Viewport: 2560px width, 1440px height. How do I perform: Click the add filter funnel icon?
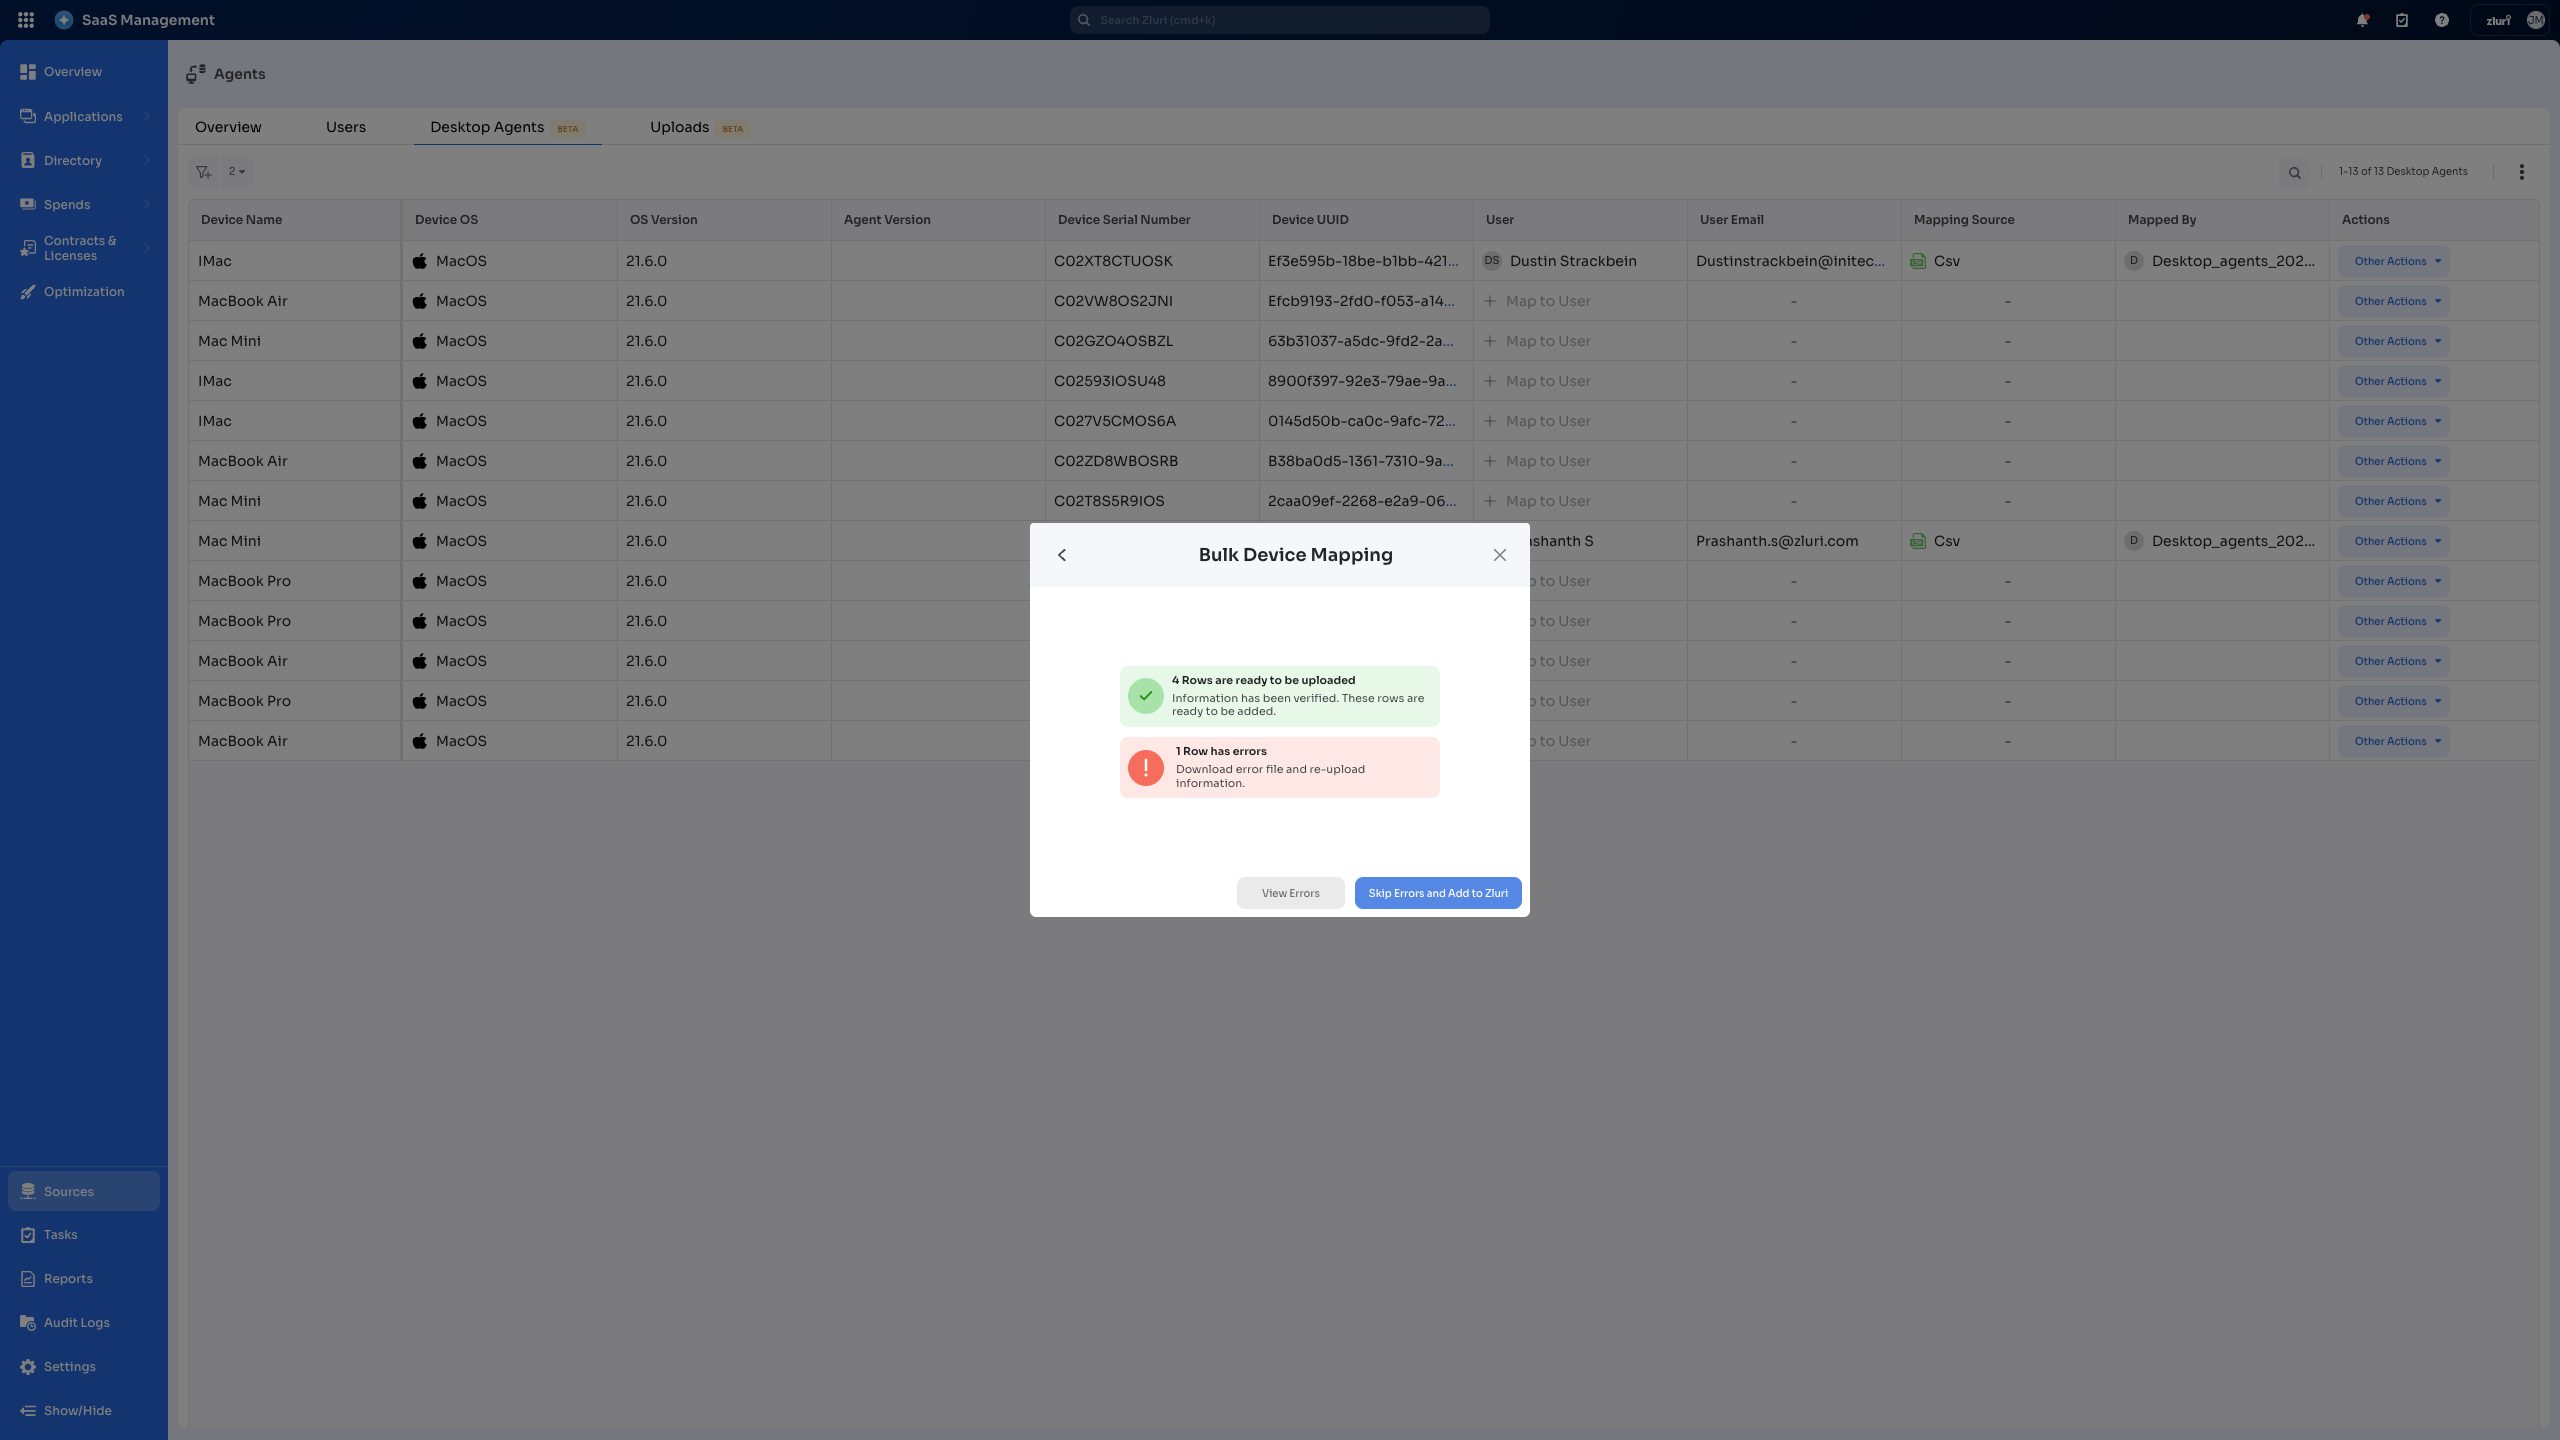(x=204, y=172)
